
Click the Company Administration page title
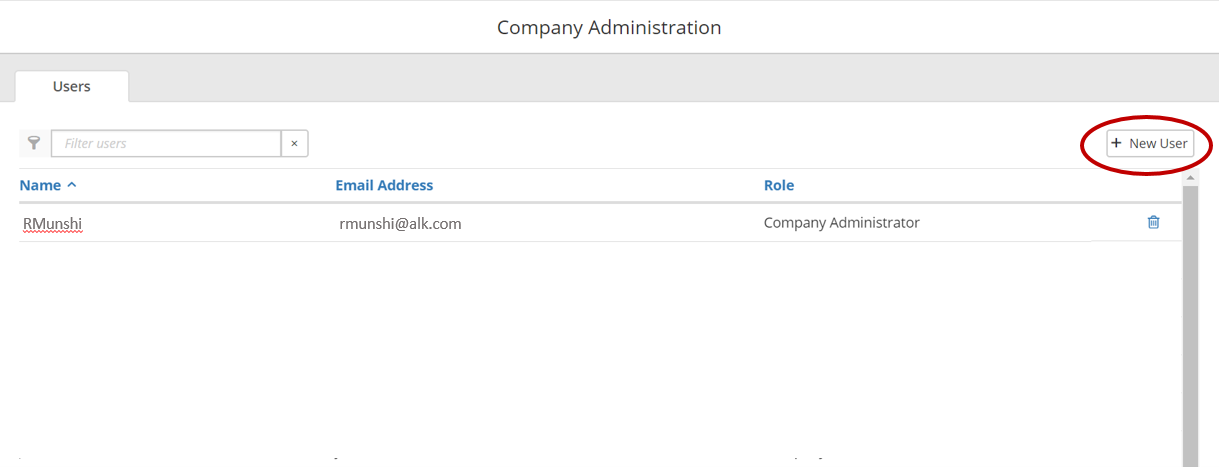[609, 27]
